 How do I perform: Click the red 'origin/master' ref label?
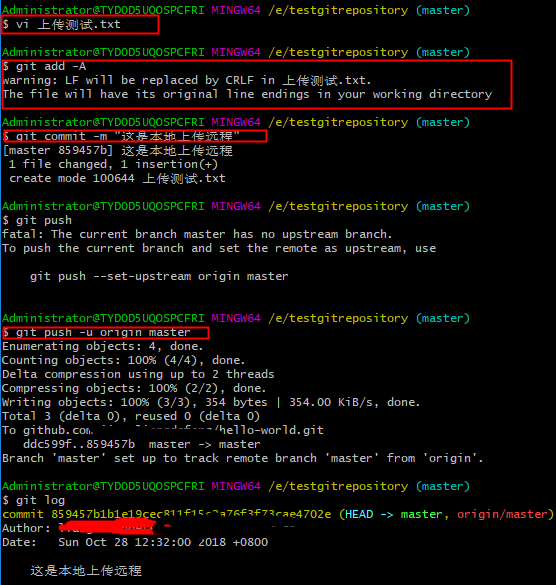click(x=502, y=514)
